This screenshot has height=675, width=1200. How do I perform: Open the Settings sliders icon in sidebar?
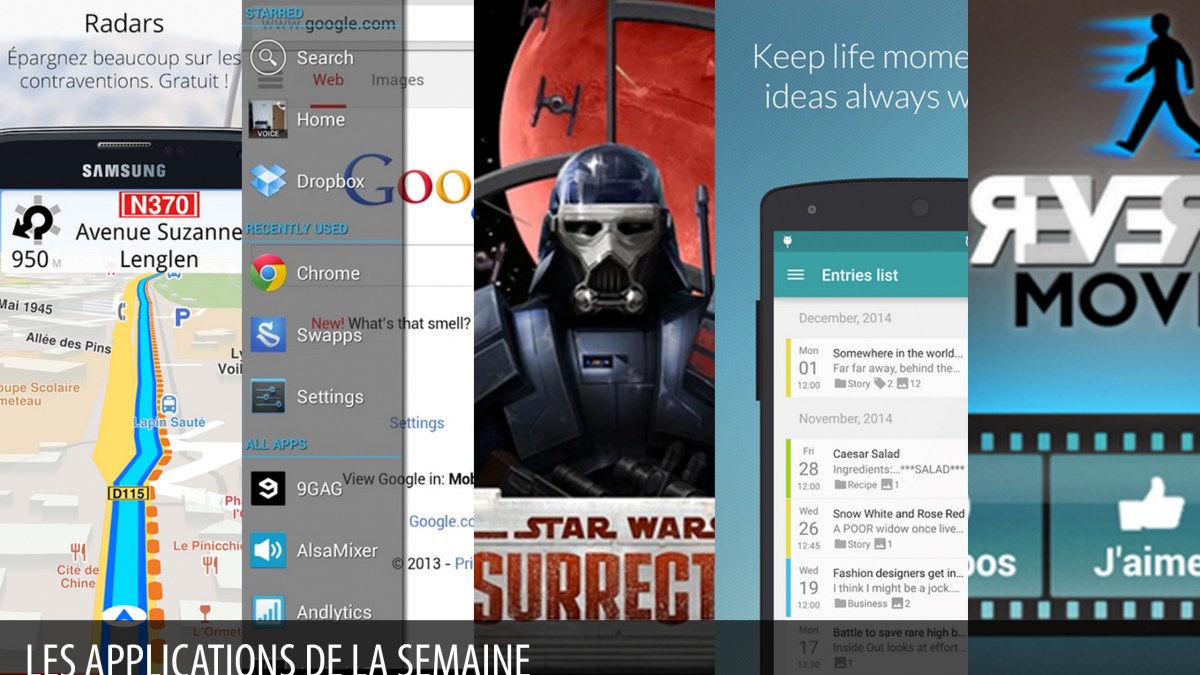pos(268,397)
